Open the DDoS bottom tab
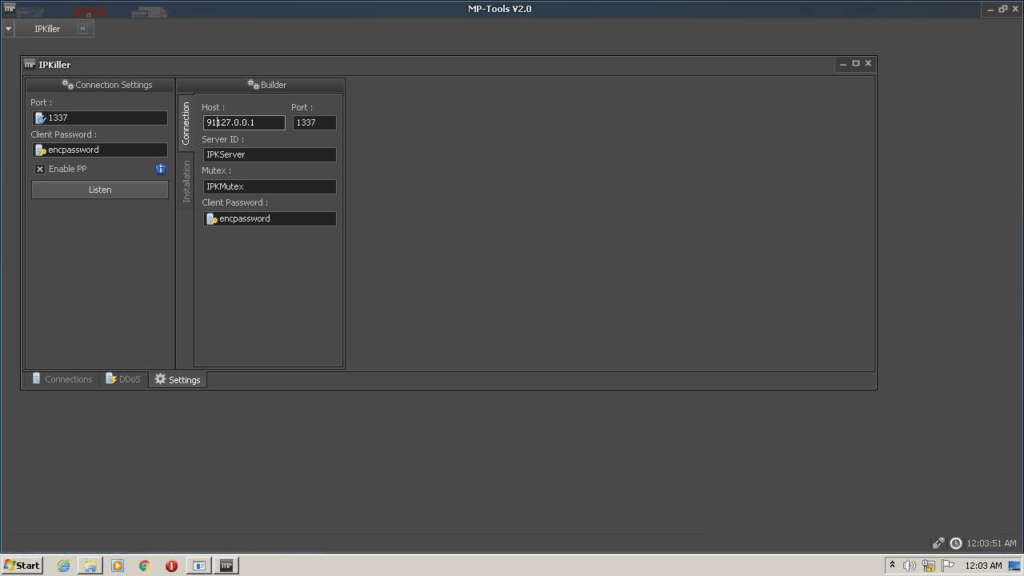 tap(123, 379)
